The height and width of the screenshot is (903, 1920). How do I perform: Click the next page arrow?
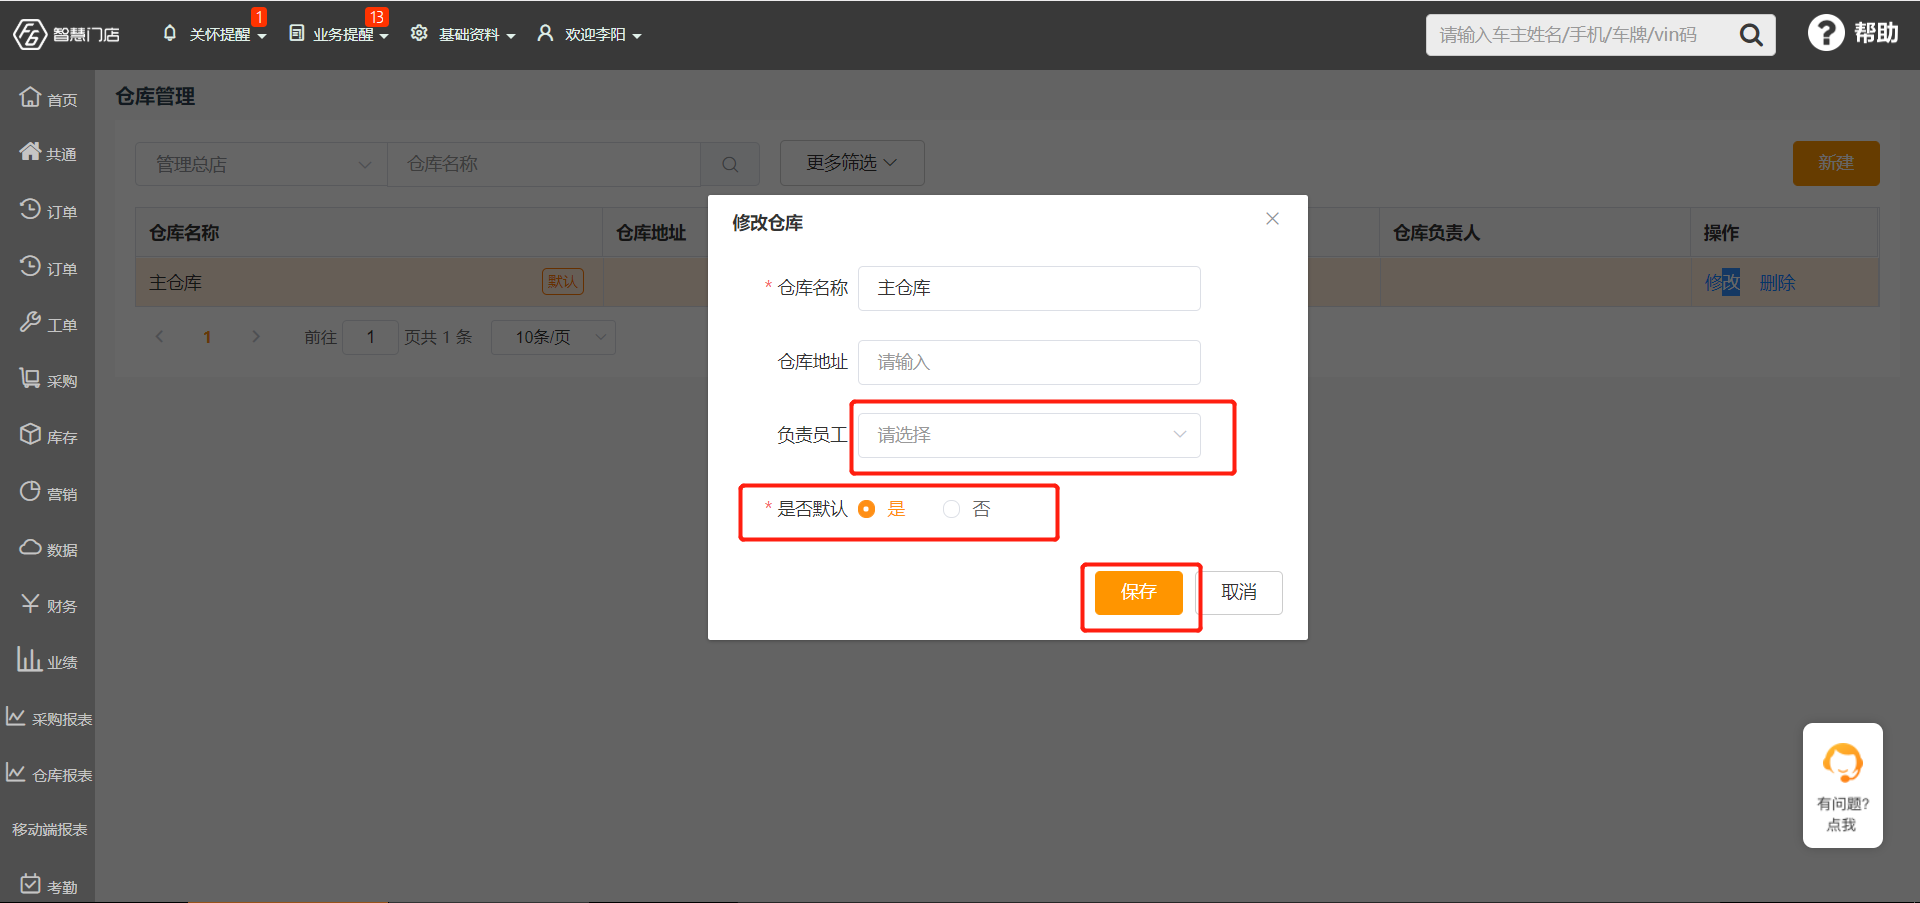pyautogui.click(x=256, y=337)
